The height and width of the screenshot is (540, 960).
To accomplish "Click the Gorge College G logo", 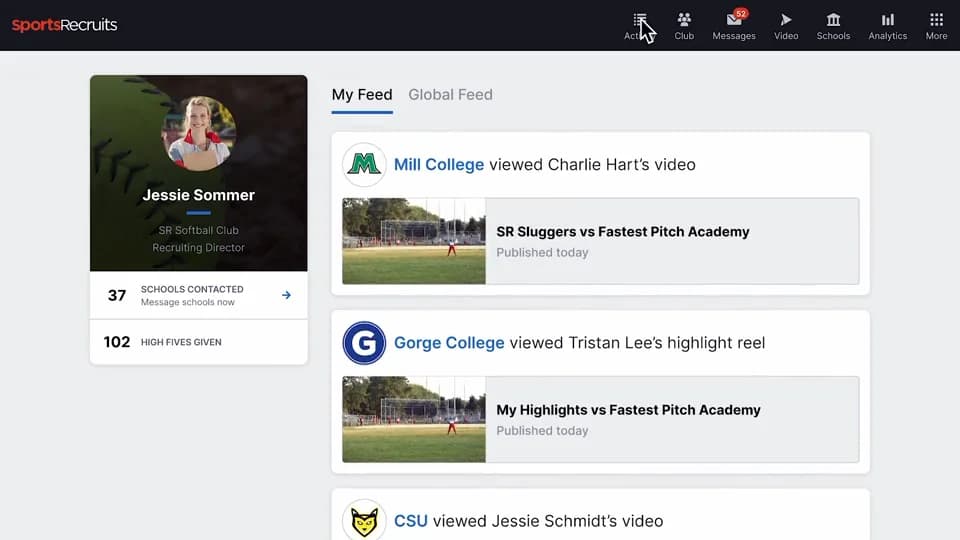I will pos(364,343).
